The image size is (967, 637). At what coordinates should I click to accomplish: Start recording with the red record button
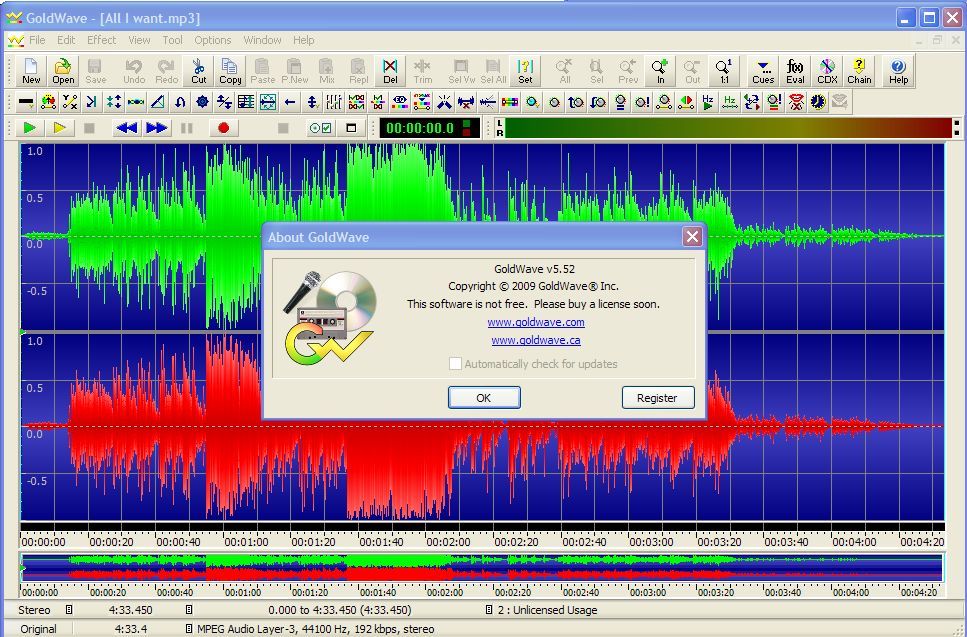pos(223,128)
